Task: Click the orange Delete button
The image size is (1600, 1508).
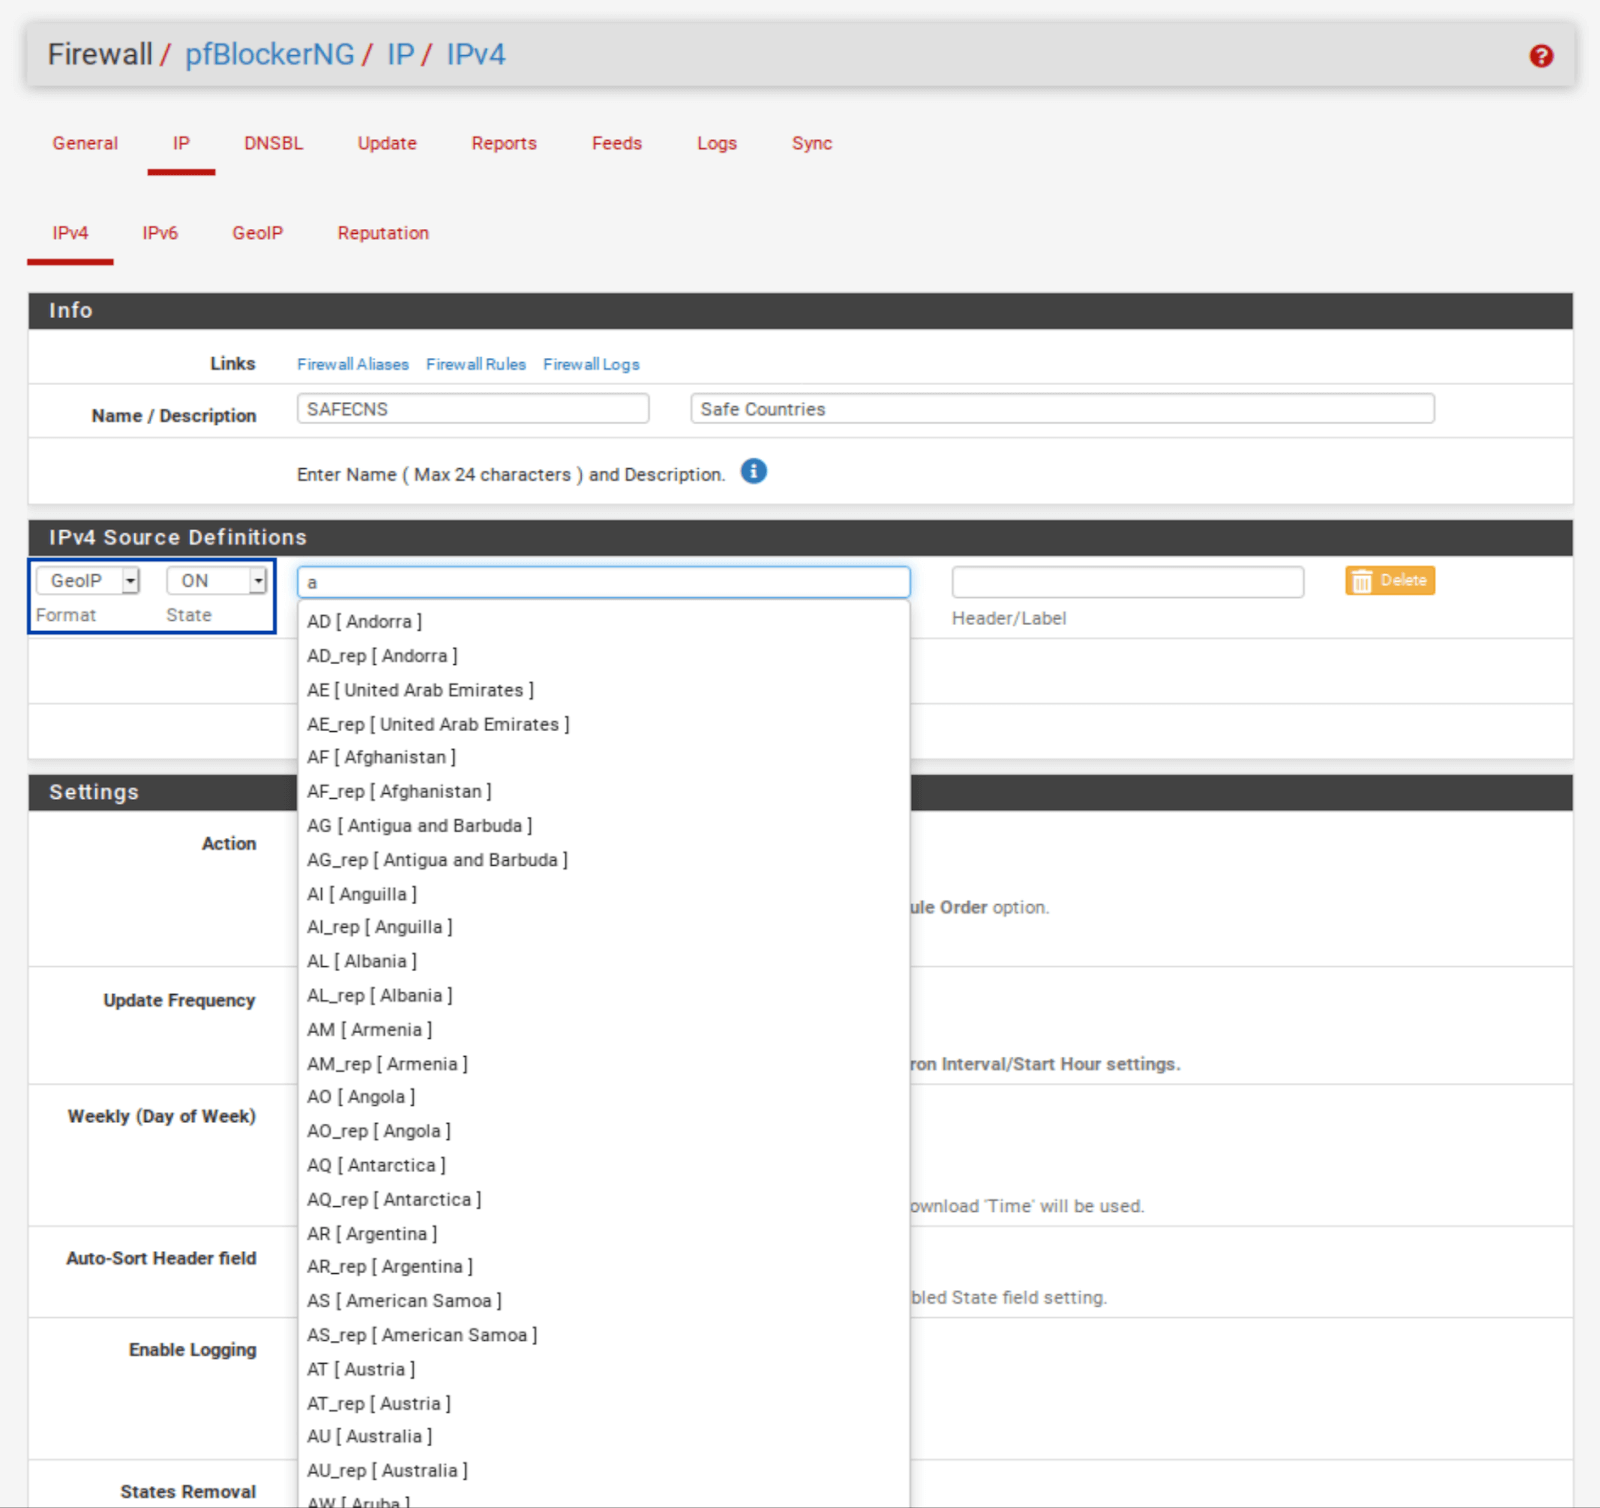Action: [x=1390, y=581]
